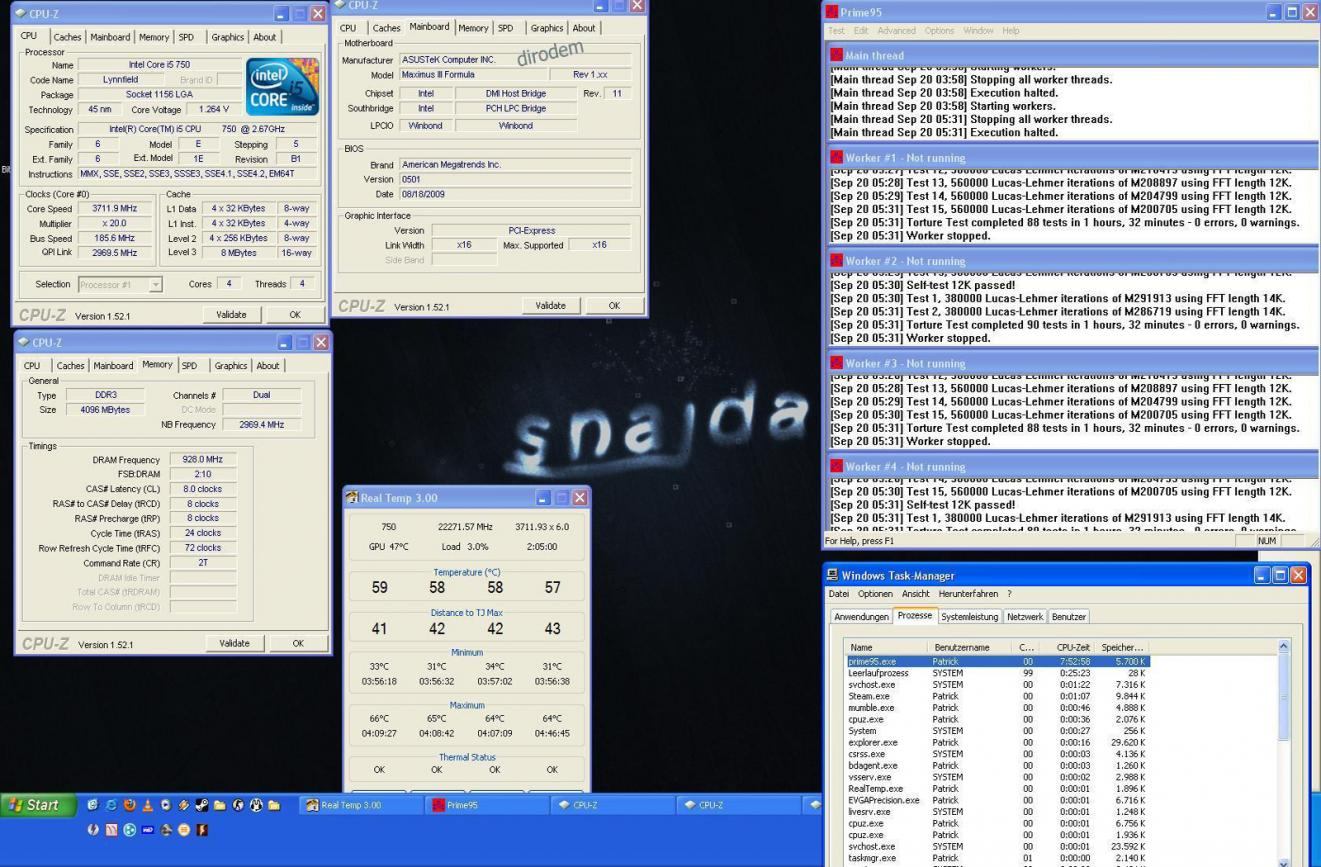1321x867 pixels.
Task: Switch to the Systemleistung tab in Task-Manager
Action: 972,617
